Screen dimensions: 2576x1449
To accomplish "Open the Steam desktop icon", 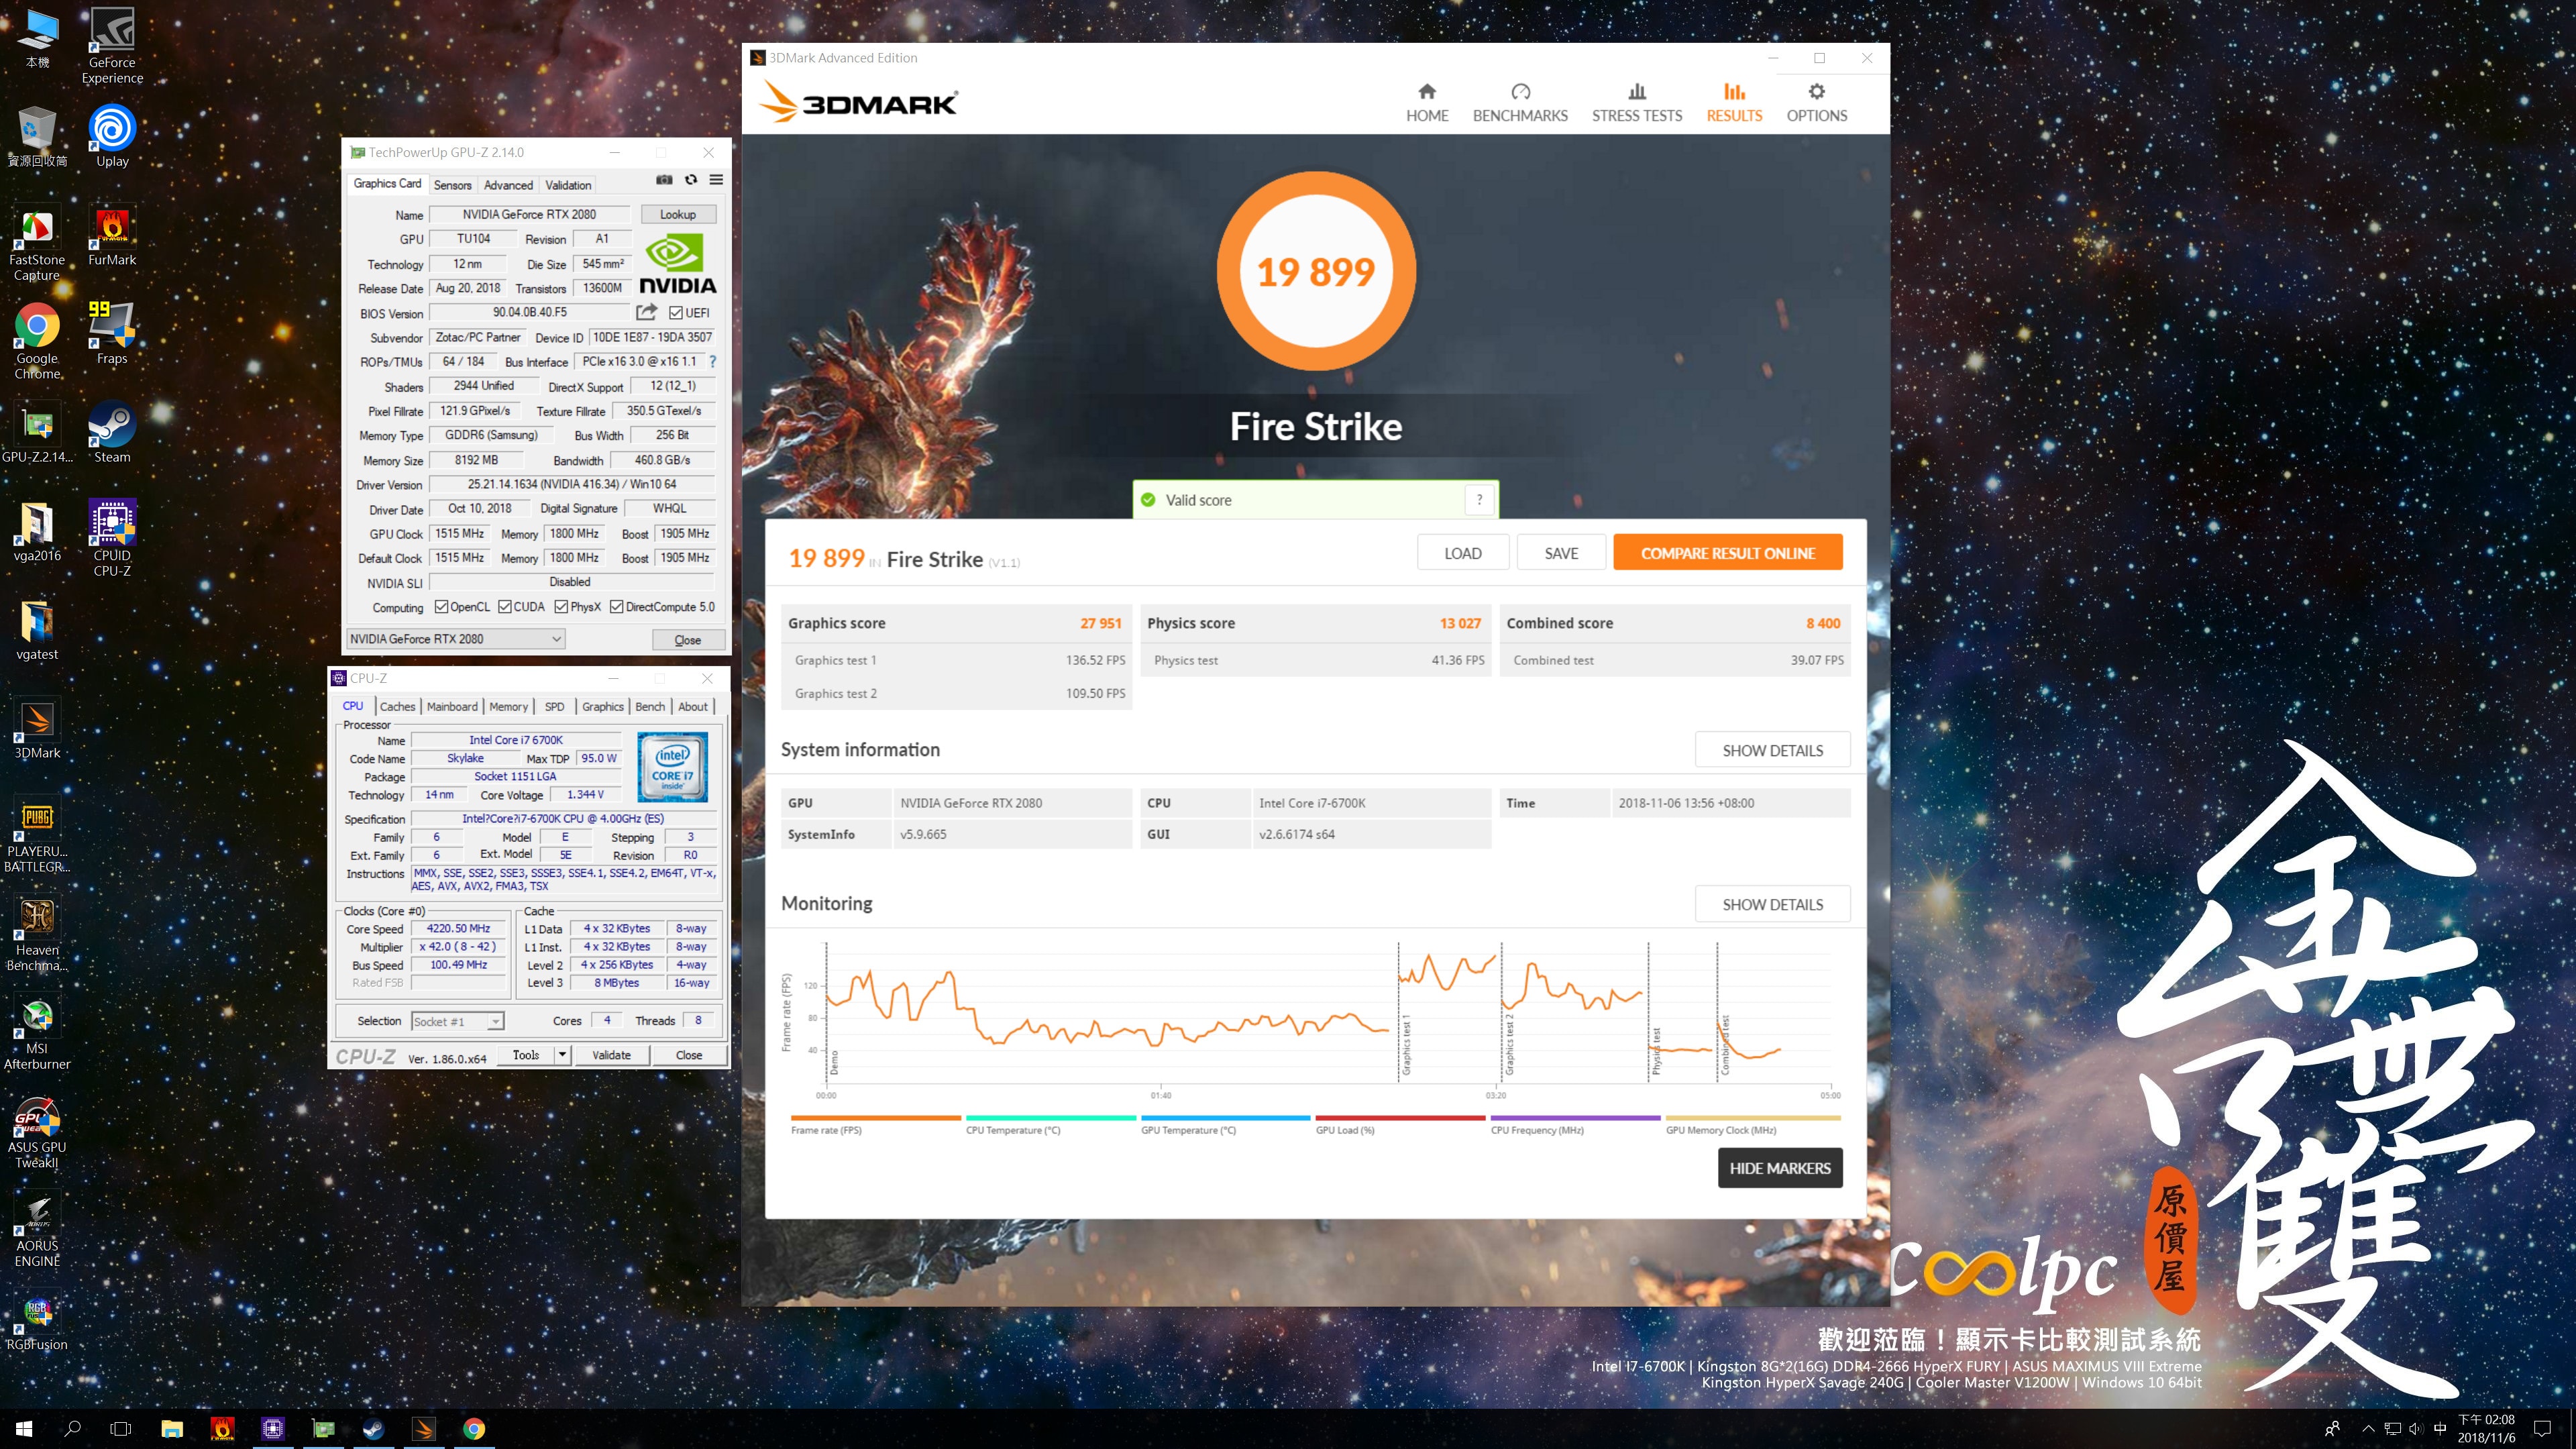I will click(112, 433).
